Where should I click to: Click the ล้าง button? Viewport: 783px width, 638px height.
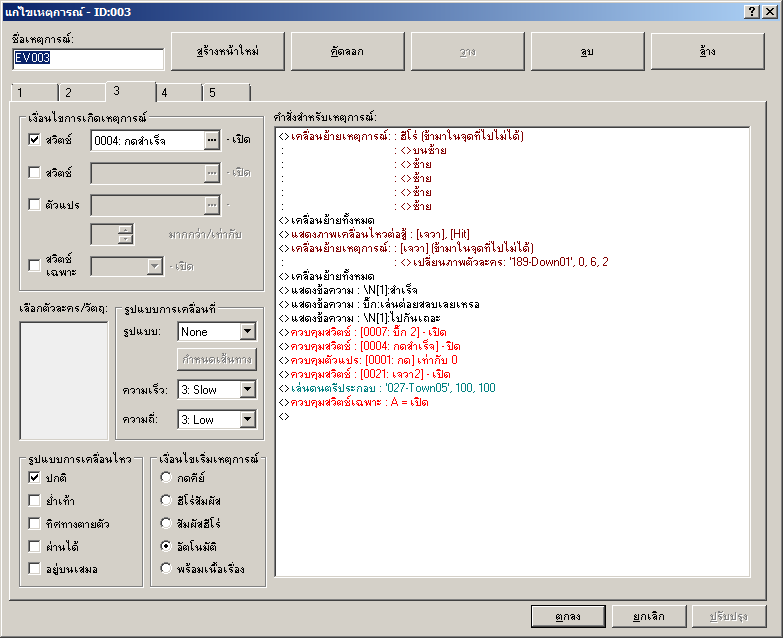click(707, 51)
